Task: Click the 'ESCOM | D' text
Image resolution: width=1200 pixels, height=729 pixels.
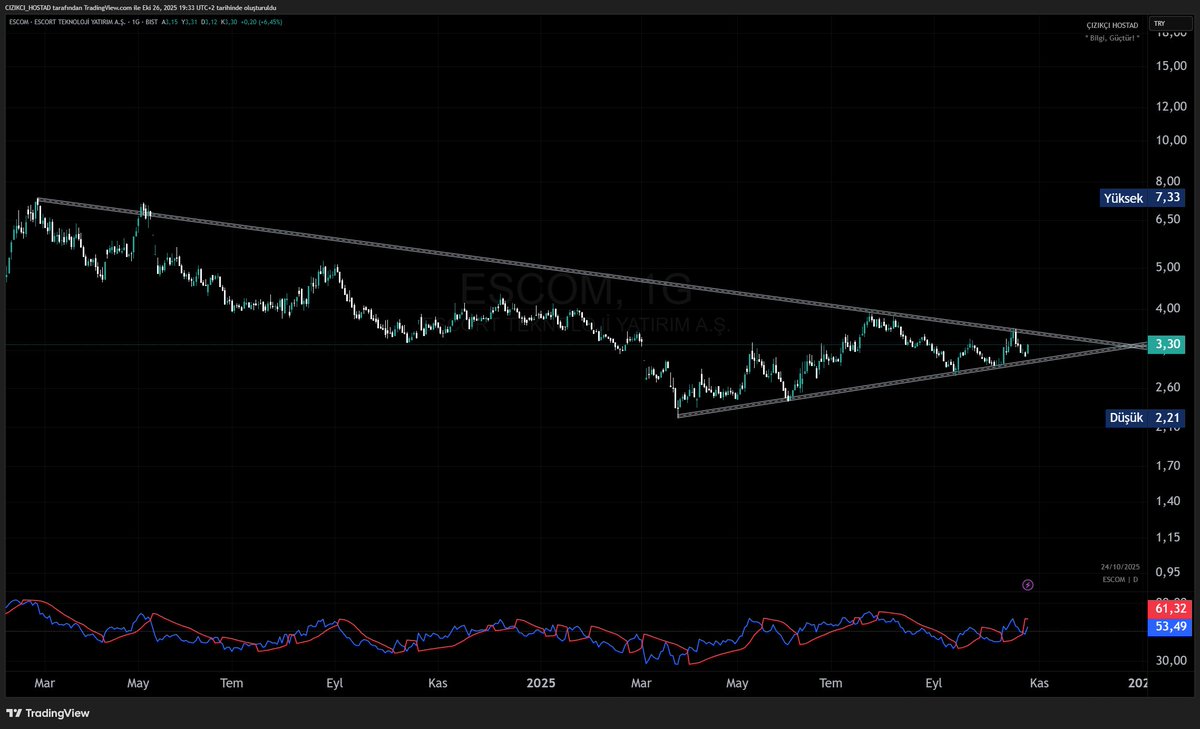Action: point(1121,580)
